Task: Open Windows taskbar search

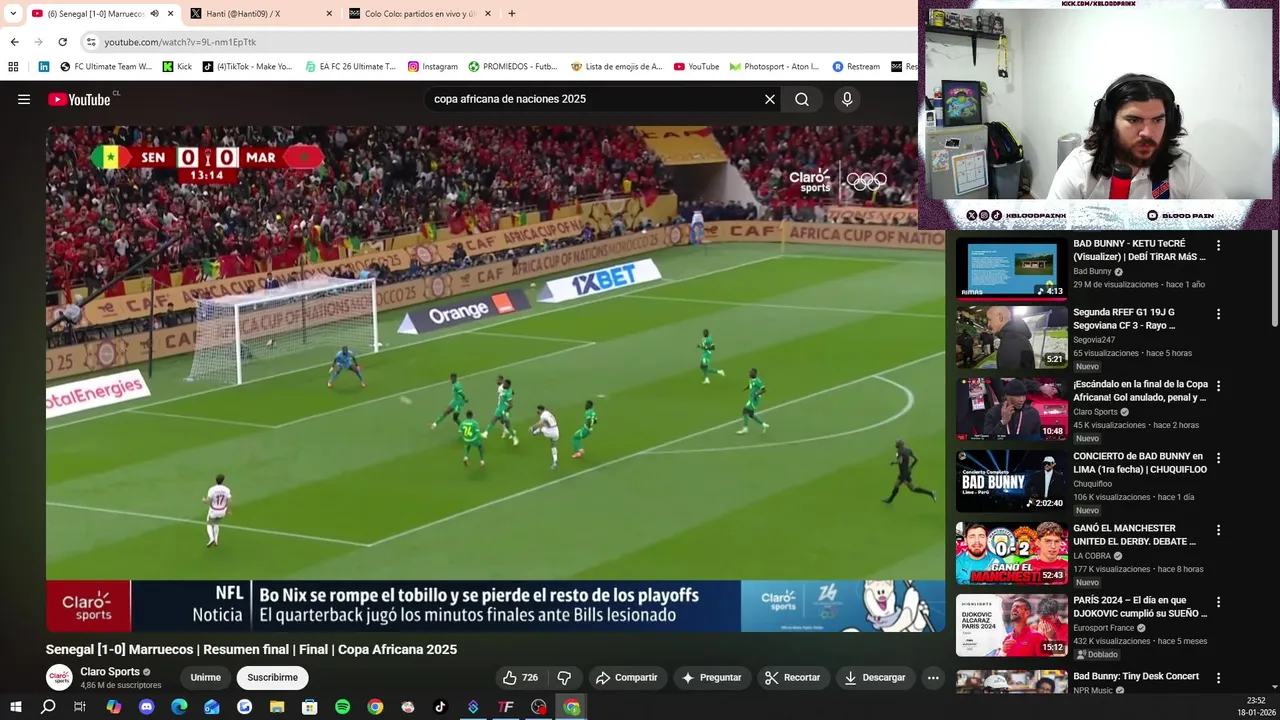Action: [48, 707]
